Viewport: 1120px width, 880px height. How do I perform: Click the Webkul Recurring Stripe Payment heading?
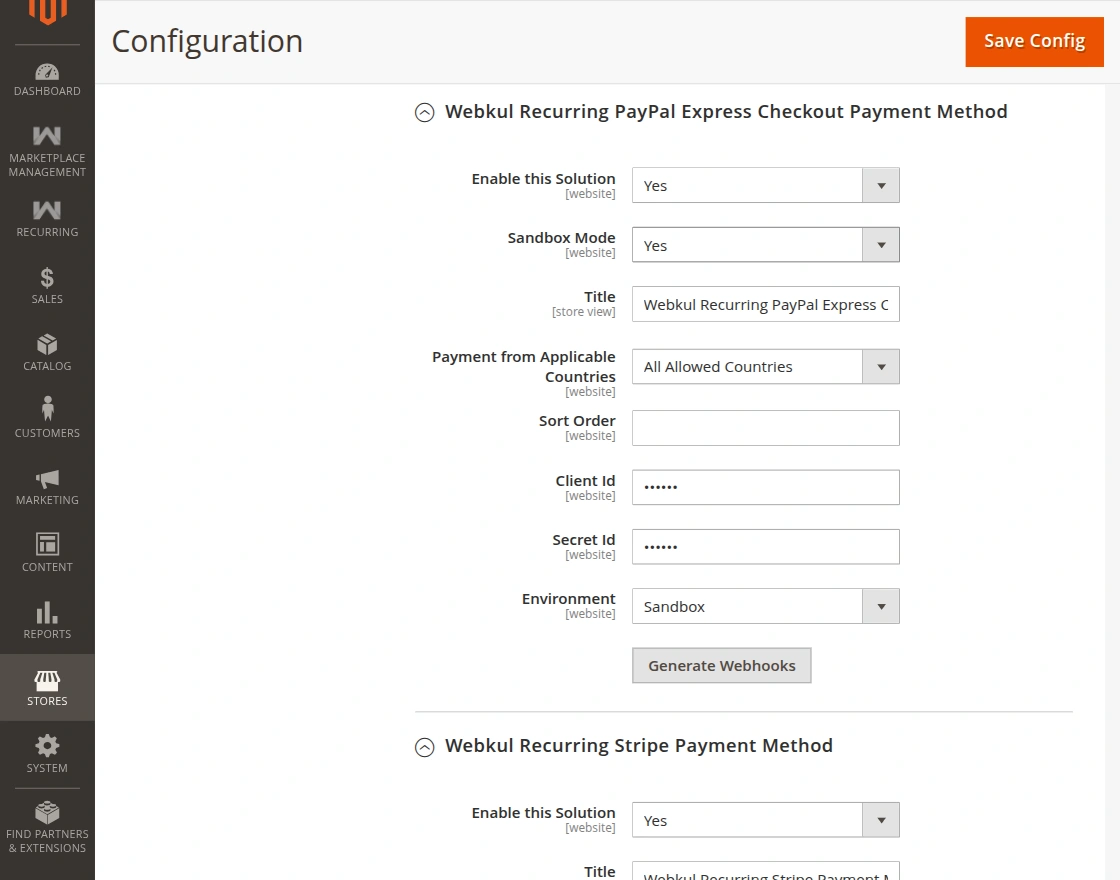point(639,746)
